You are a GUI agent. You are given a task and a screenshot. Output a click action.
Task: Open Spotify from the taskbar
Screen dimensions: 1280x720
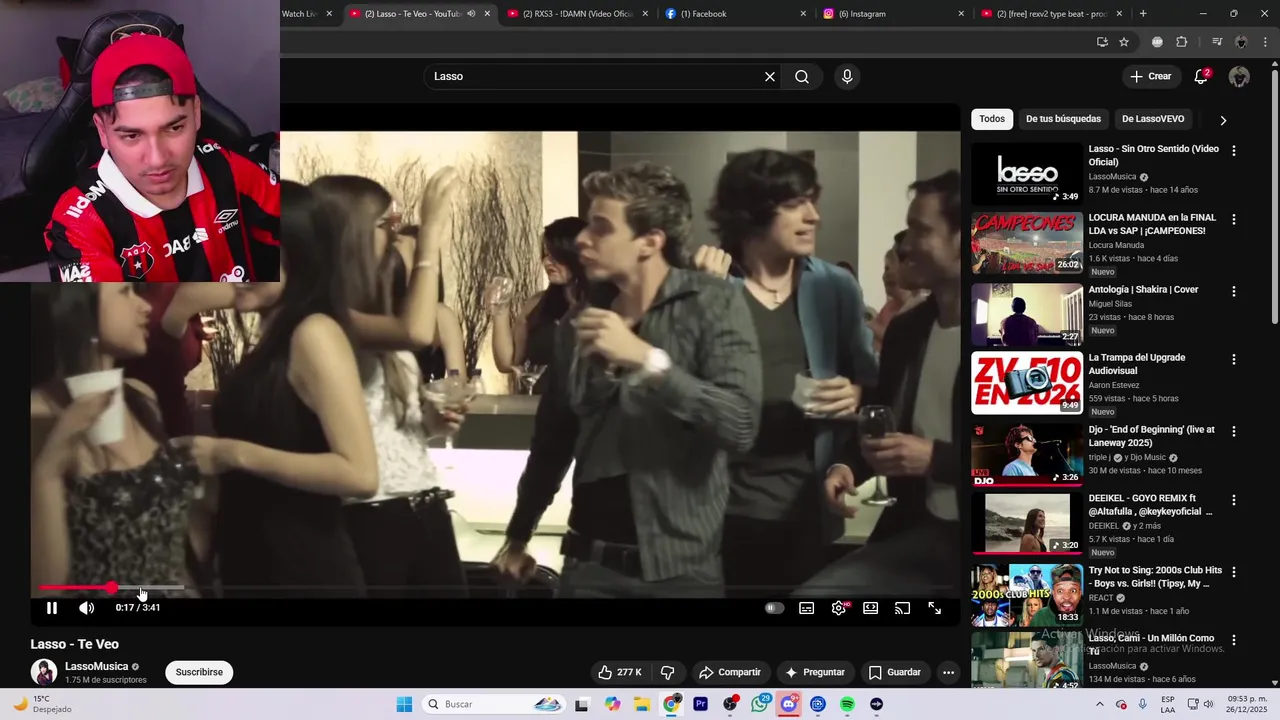point(847,704)
